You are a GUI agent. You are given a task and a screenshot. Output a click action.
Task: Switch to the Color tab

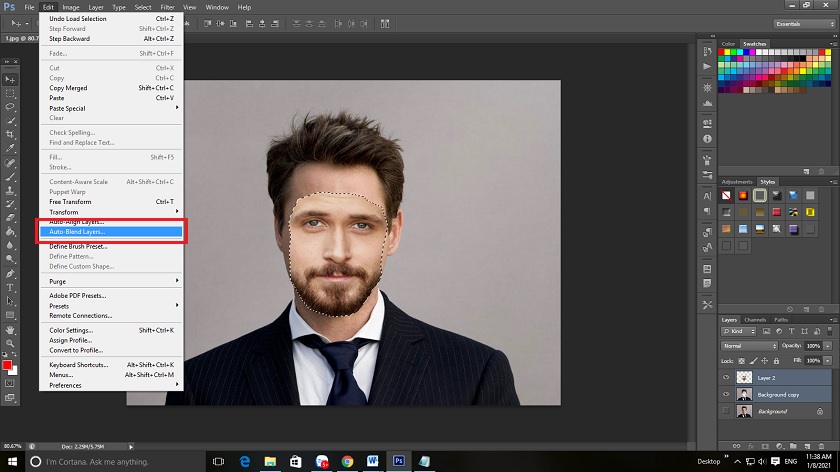pos(728,44)
